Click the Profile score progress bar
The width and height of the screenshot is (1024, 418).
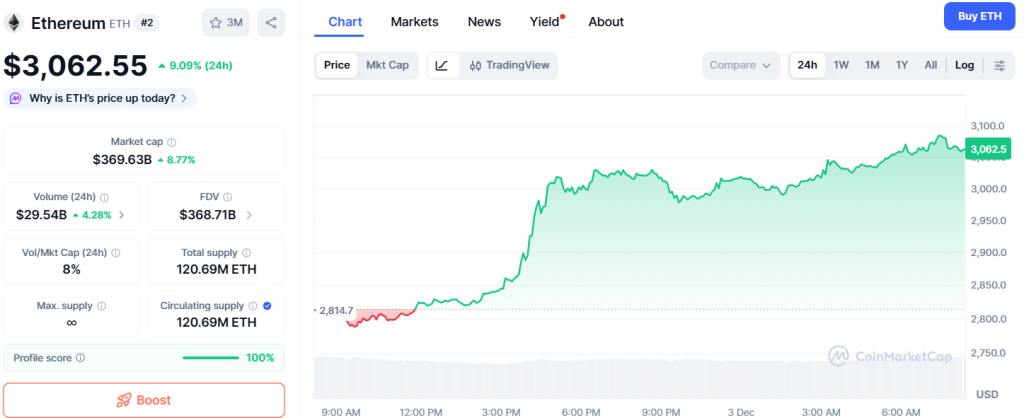[x=210, y=357]
